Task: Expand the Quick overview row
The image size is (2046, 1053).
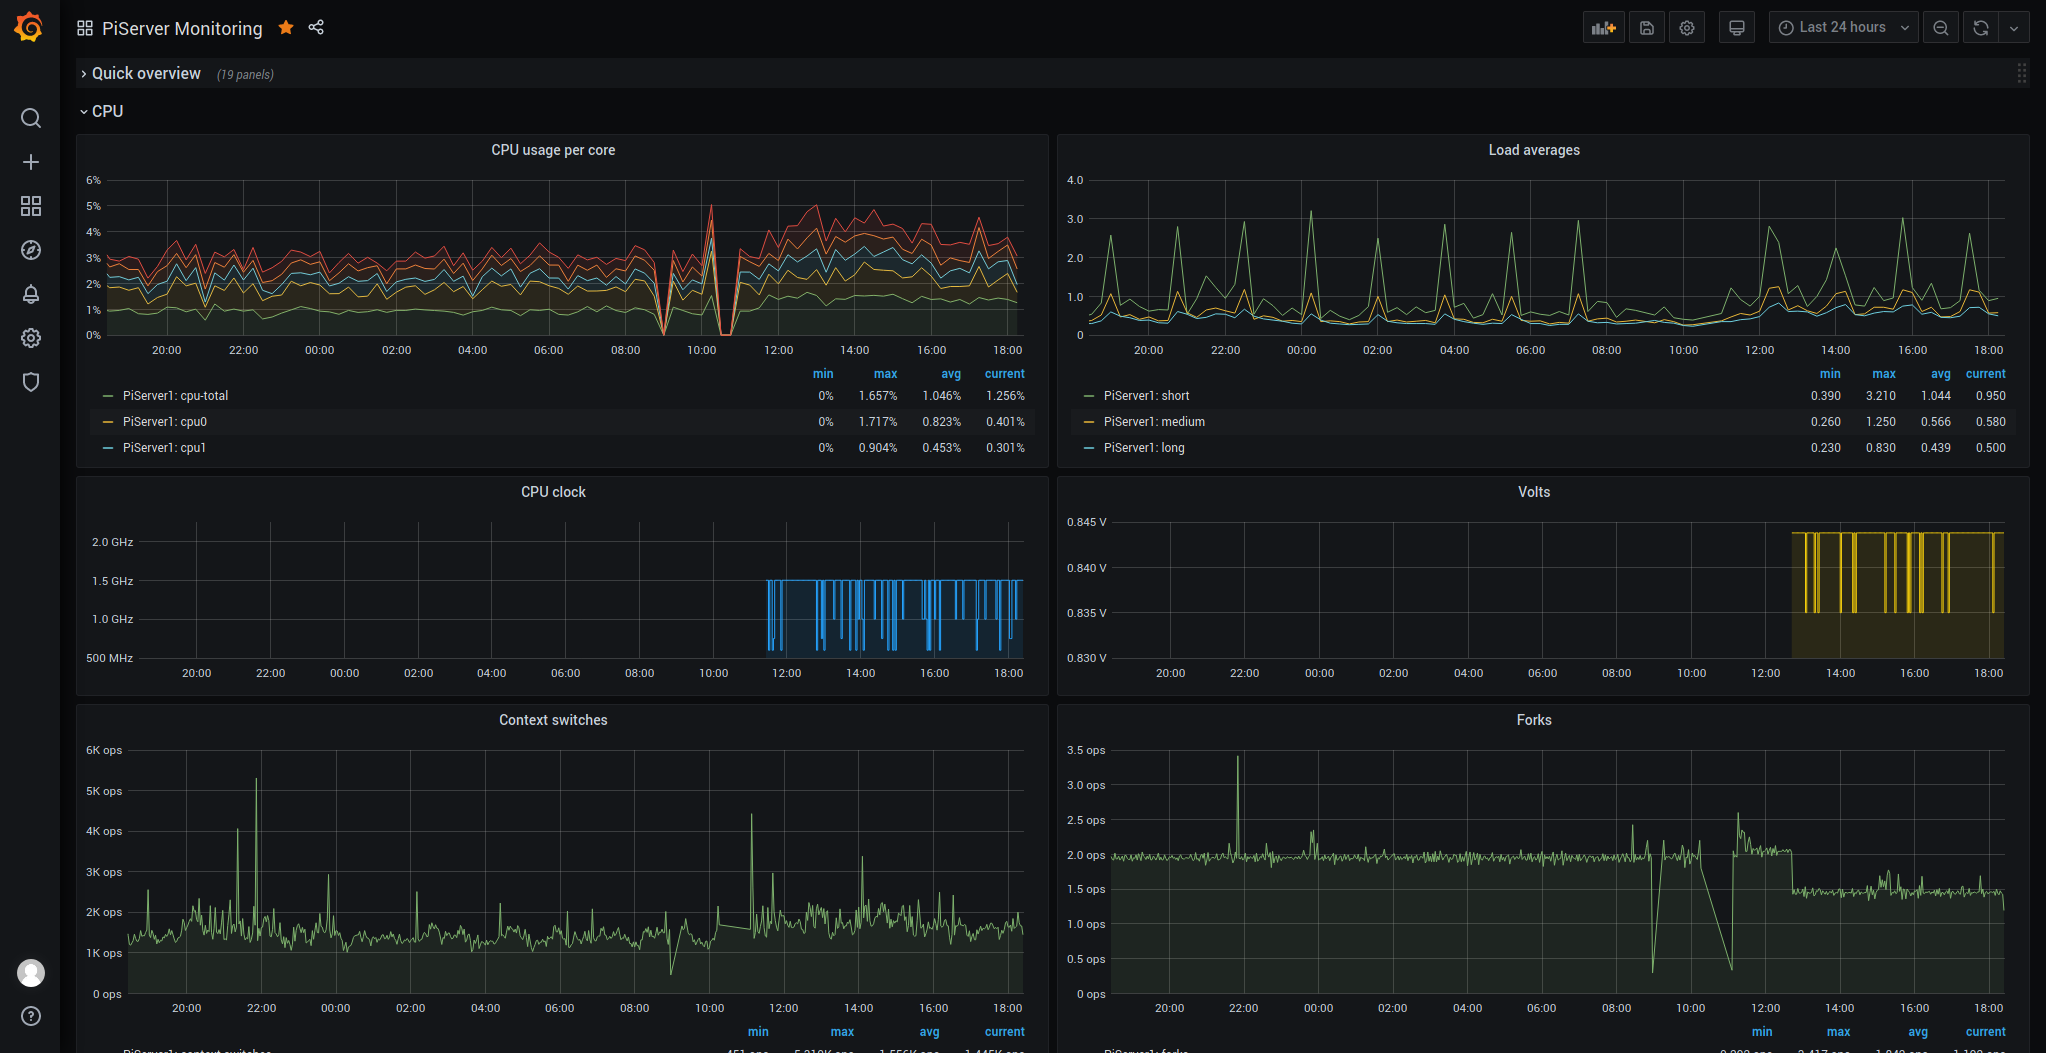Action: [146, 74]
